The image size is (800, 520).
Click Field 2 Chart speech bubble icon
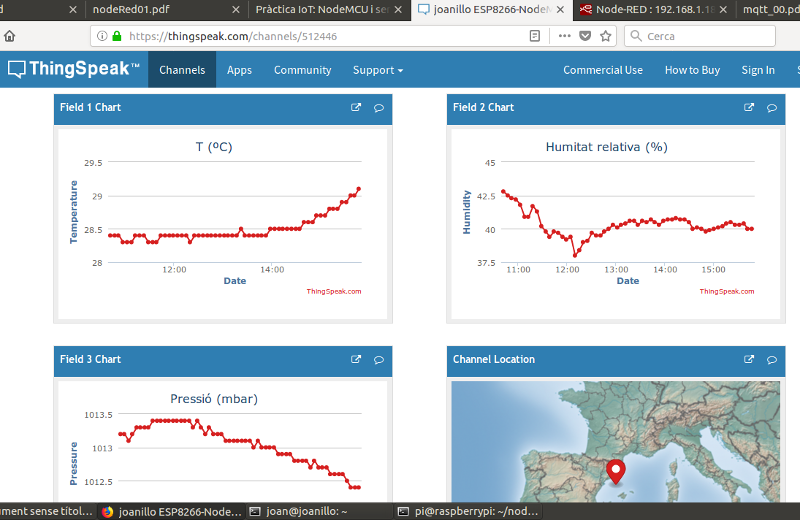click(x=772, y=108)
